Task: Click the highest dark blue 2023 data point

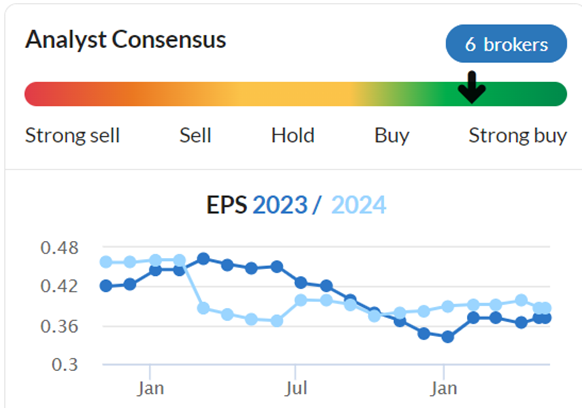Action: [x=203, y=258]
